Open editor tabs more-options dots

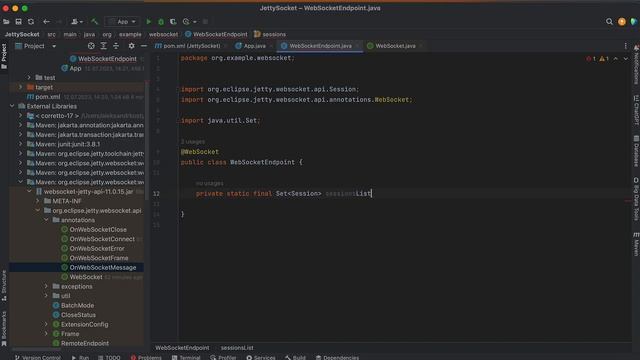point(625,46)
